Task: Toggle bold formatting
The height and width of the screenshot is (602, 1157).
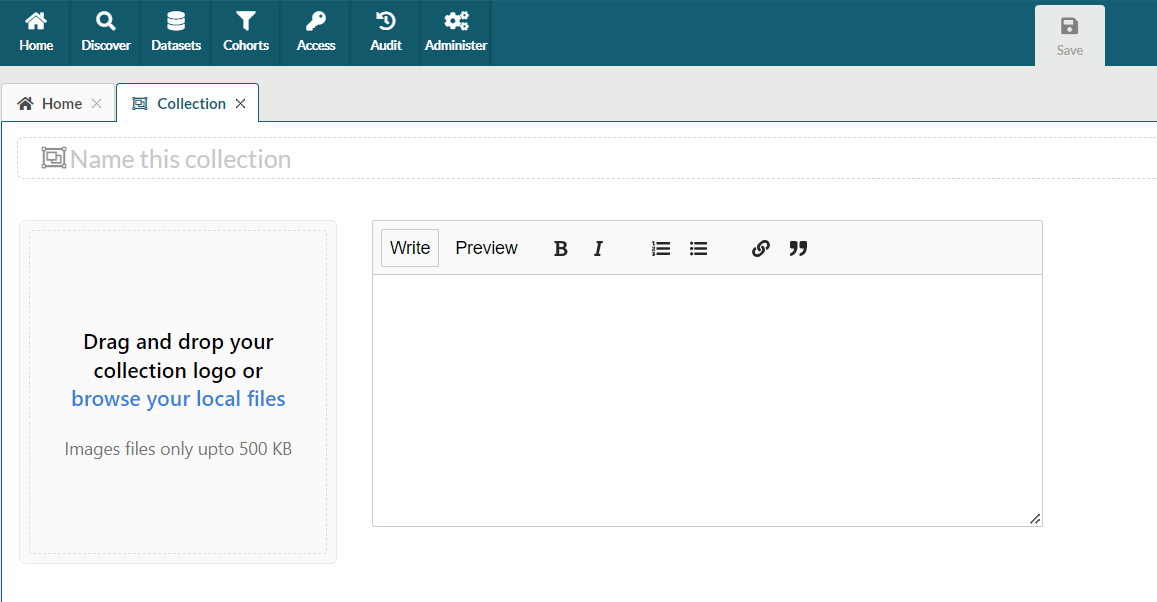Action: [561, 249]
